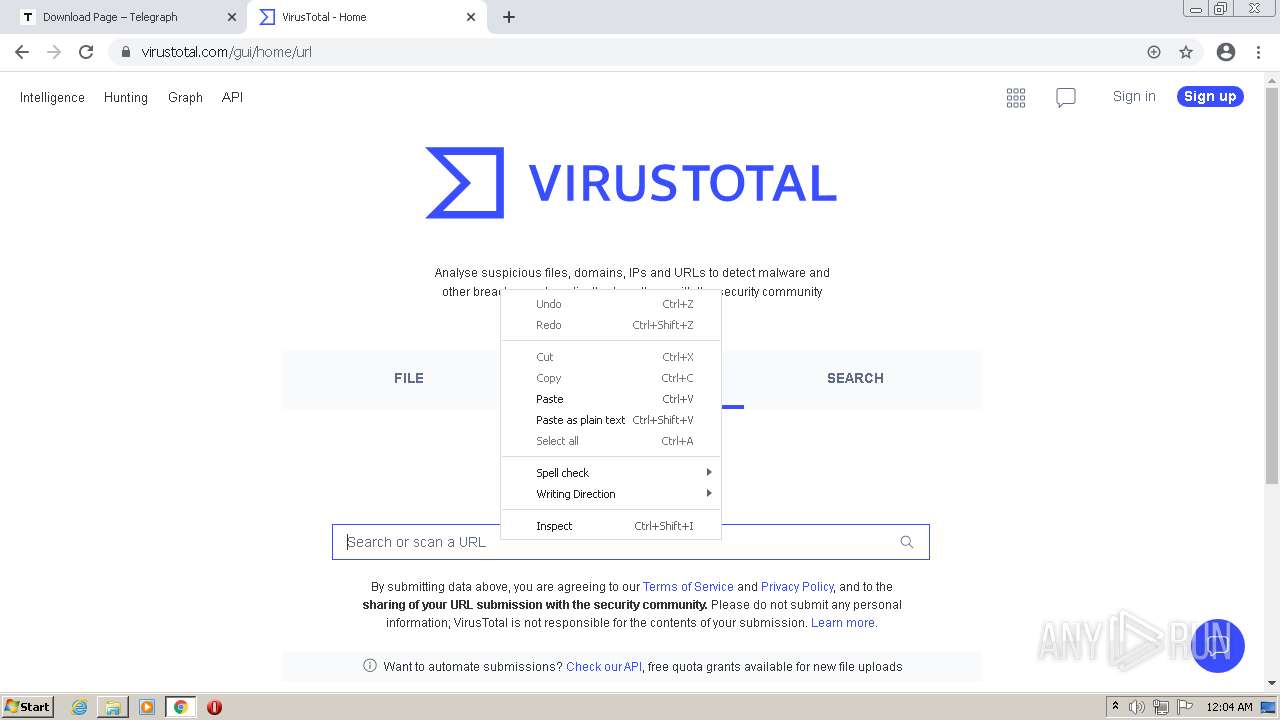Click the taskbar clock showing 12:04 AM
1280x720 pixels.
pyautogui.click(x=1229, y=707)
